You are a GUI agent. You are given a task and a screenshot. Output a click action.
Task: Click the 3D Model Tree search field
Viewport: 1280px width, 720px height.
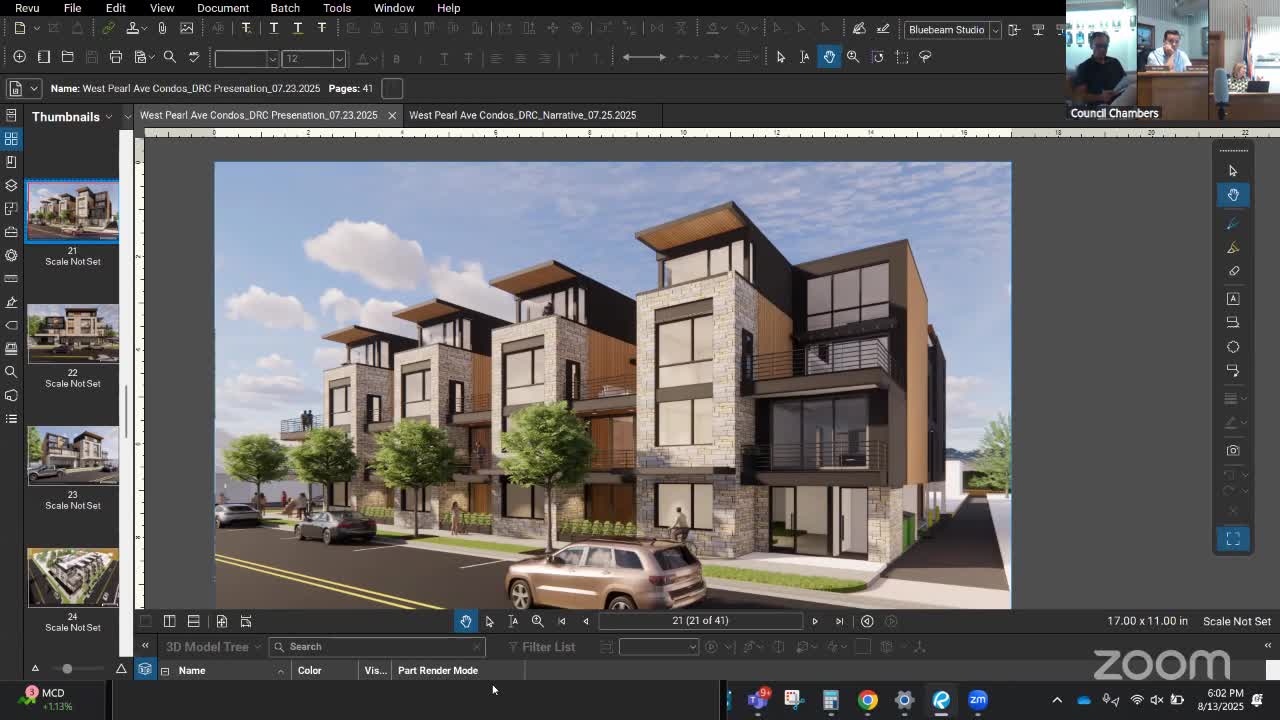pos(377,647)
